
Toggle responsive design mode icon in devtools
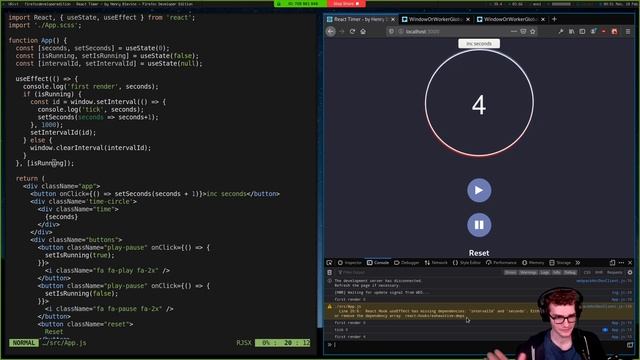612,262
